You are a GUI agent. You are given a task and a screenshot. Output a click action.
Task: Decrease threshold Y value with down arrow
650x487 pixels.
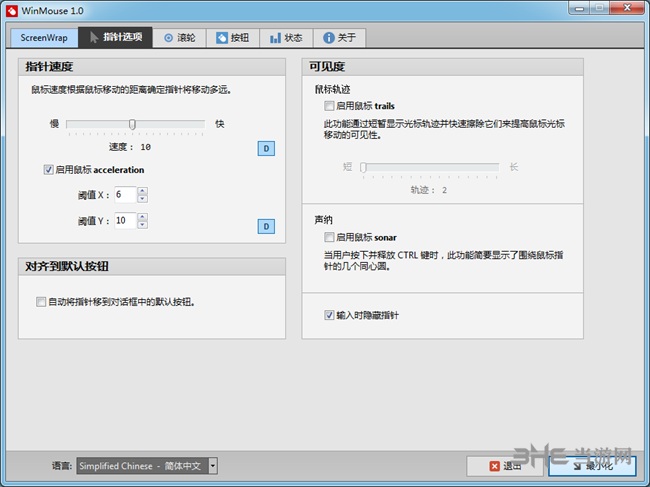point(142,225)
